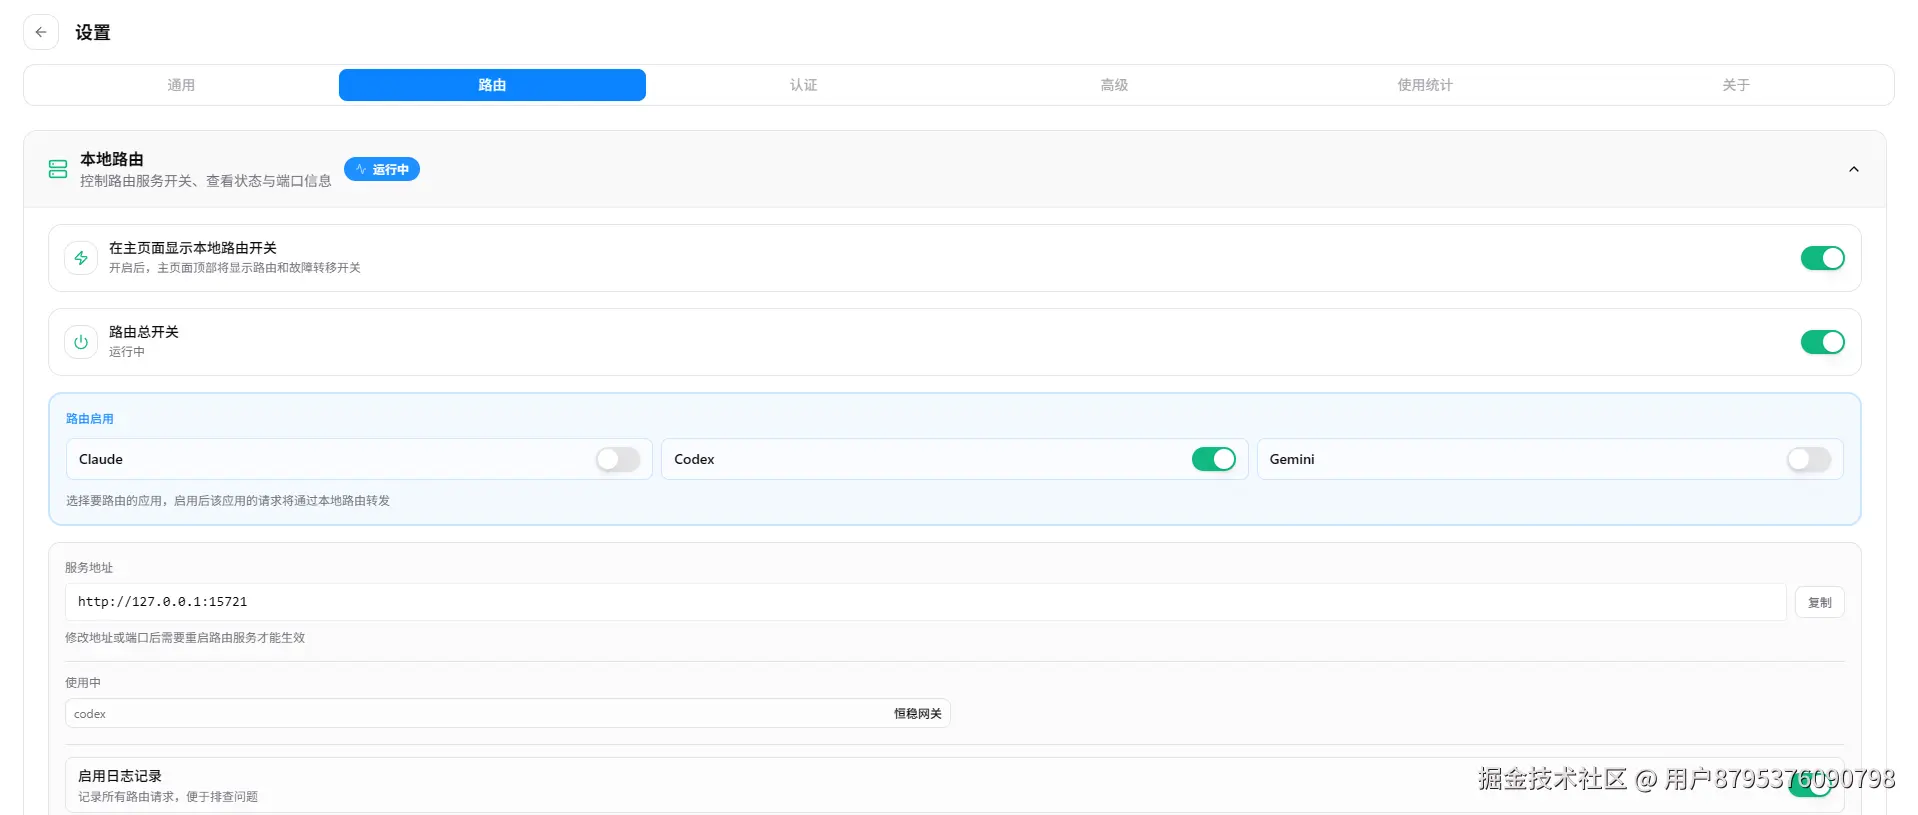Click the 使用中 label
The height and width of the screenshot is (815, 1918).
coord(83,683)
